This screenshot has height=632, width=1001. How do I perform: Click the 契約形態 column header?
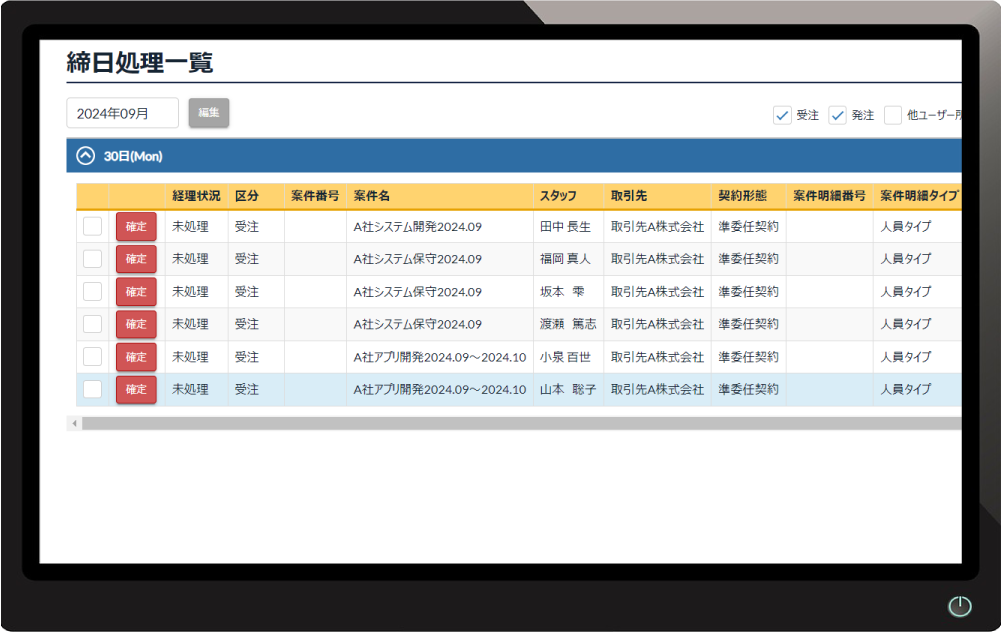pos(742,196)
